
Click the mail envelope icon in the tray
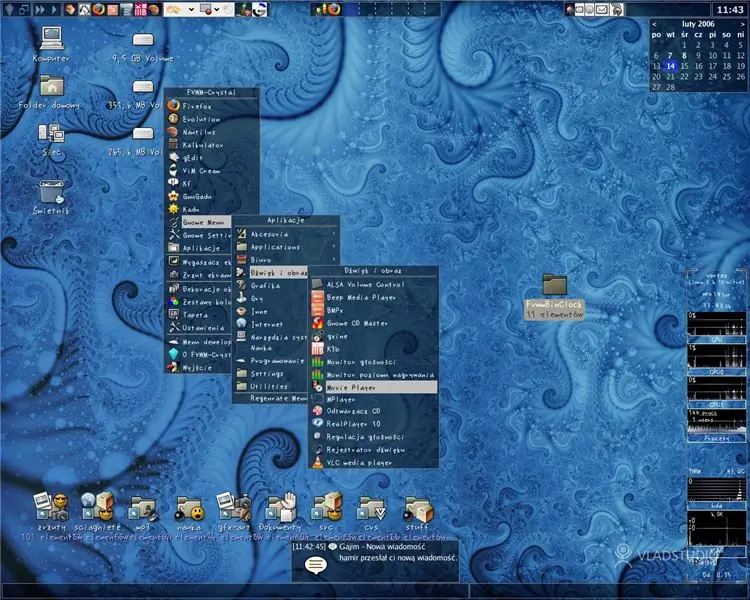coord(602,9)
